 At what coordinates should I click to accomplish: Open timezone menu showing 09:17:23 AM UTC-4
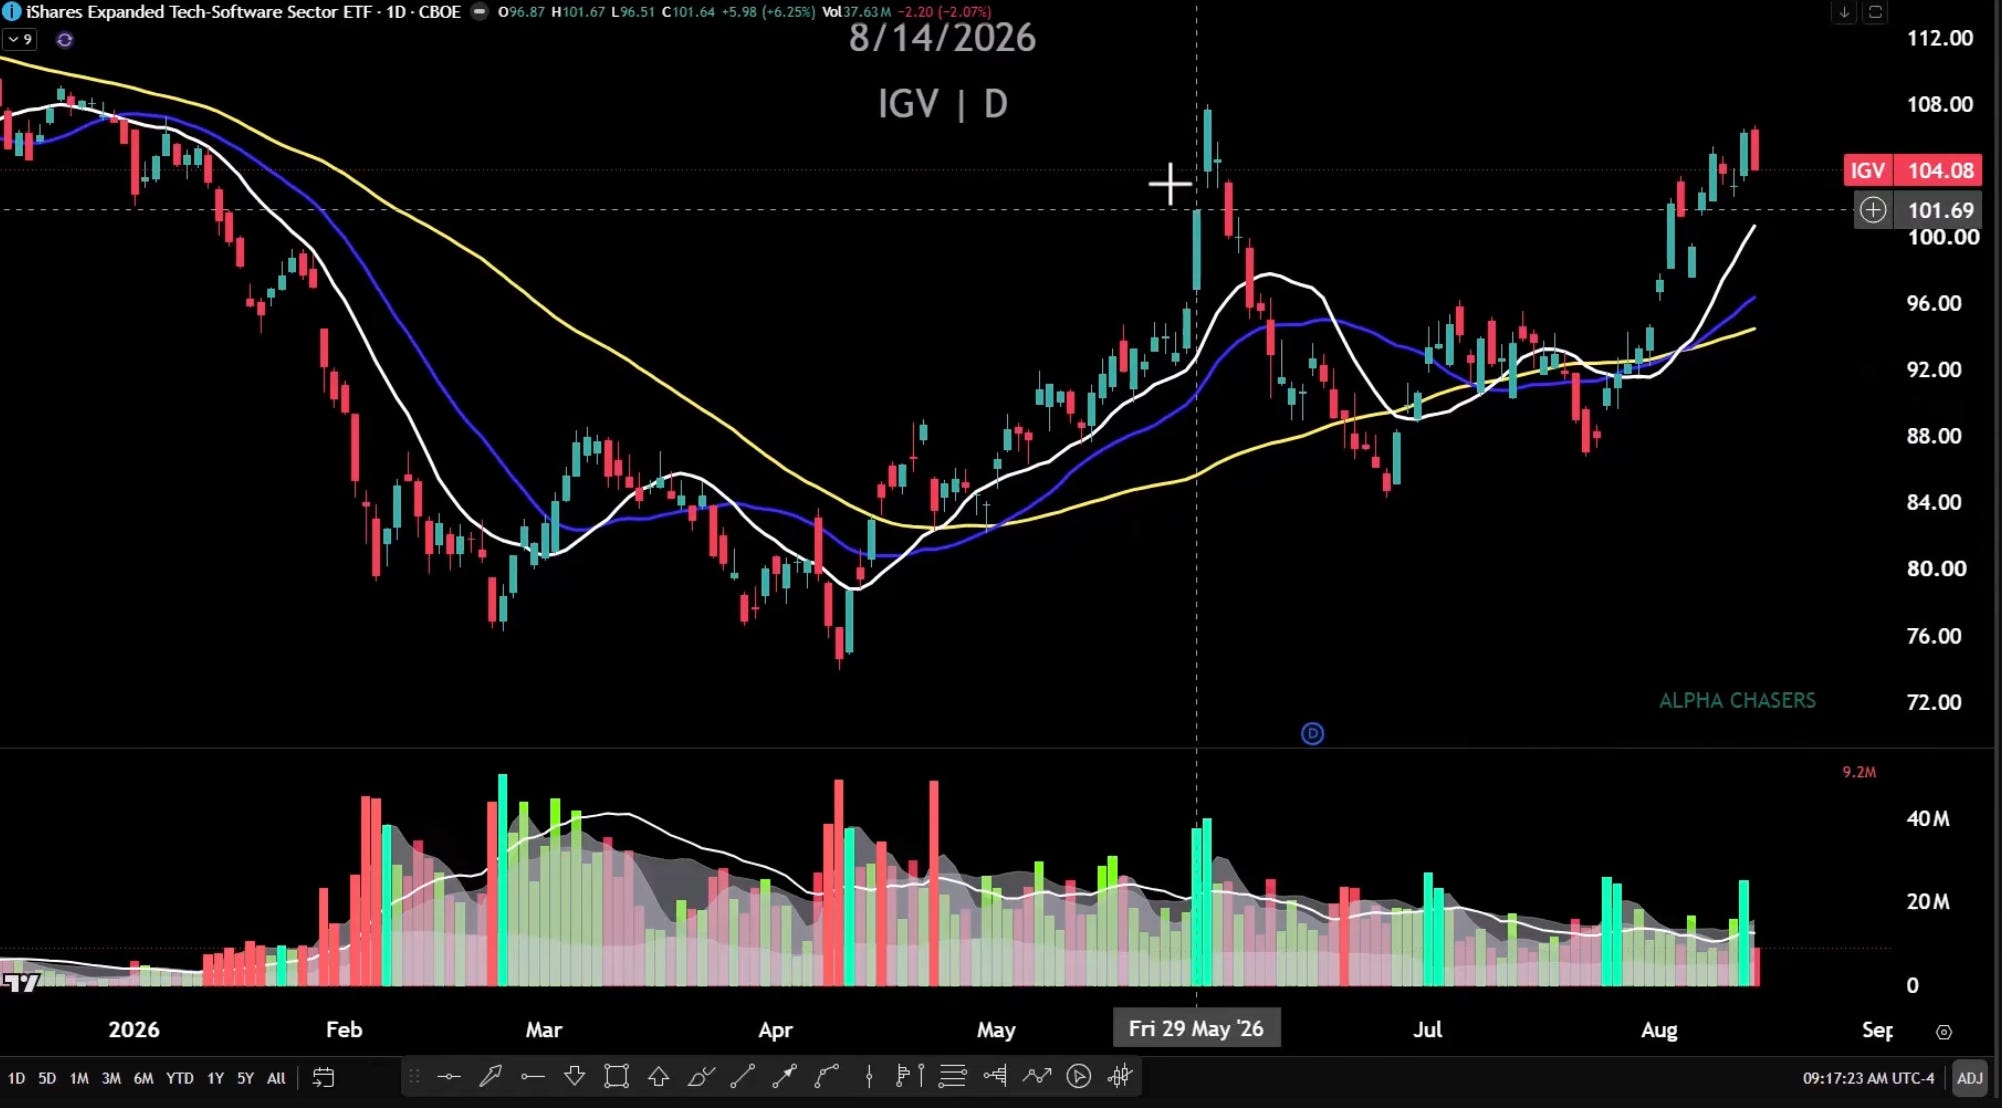1868,1078
